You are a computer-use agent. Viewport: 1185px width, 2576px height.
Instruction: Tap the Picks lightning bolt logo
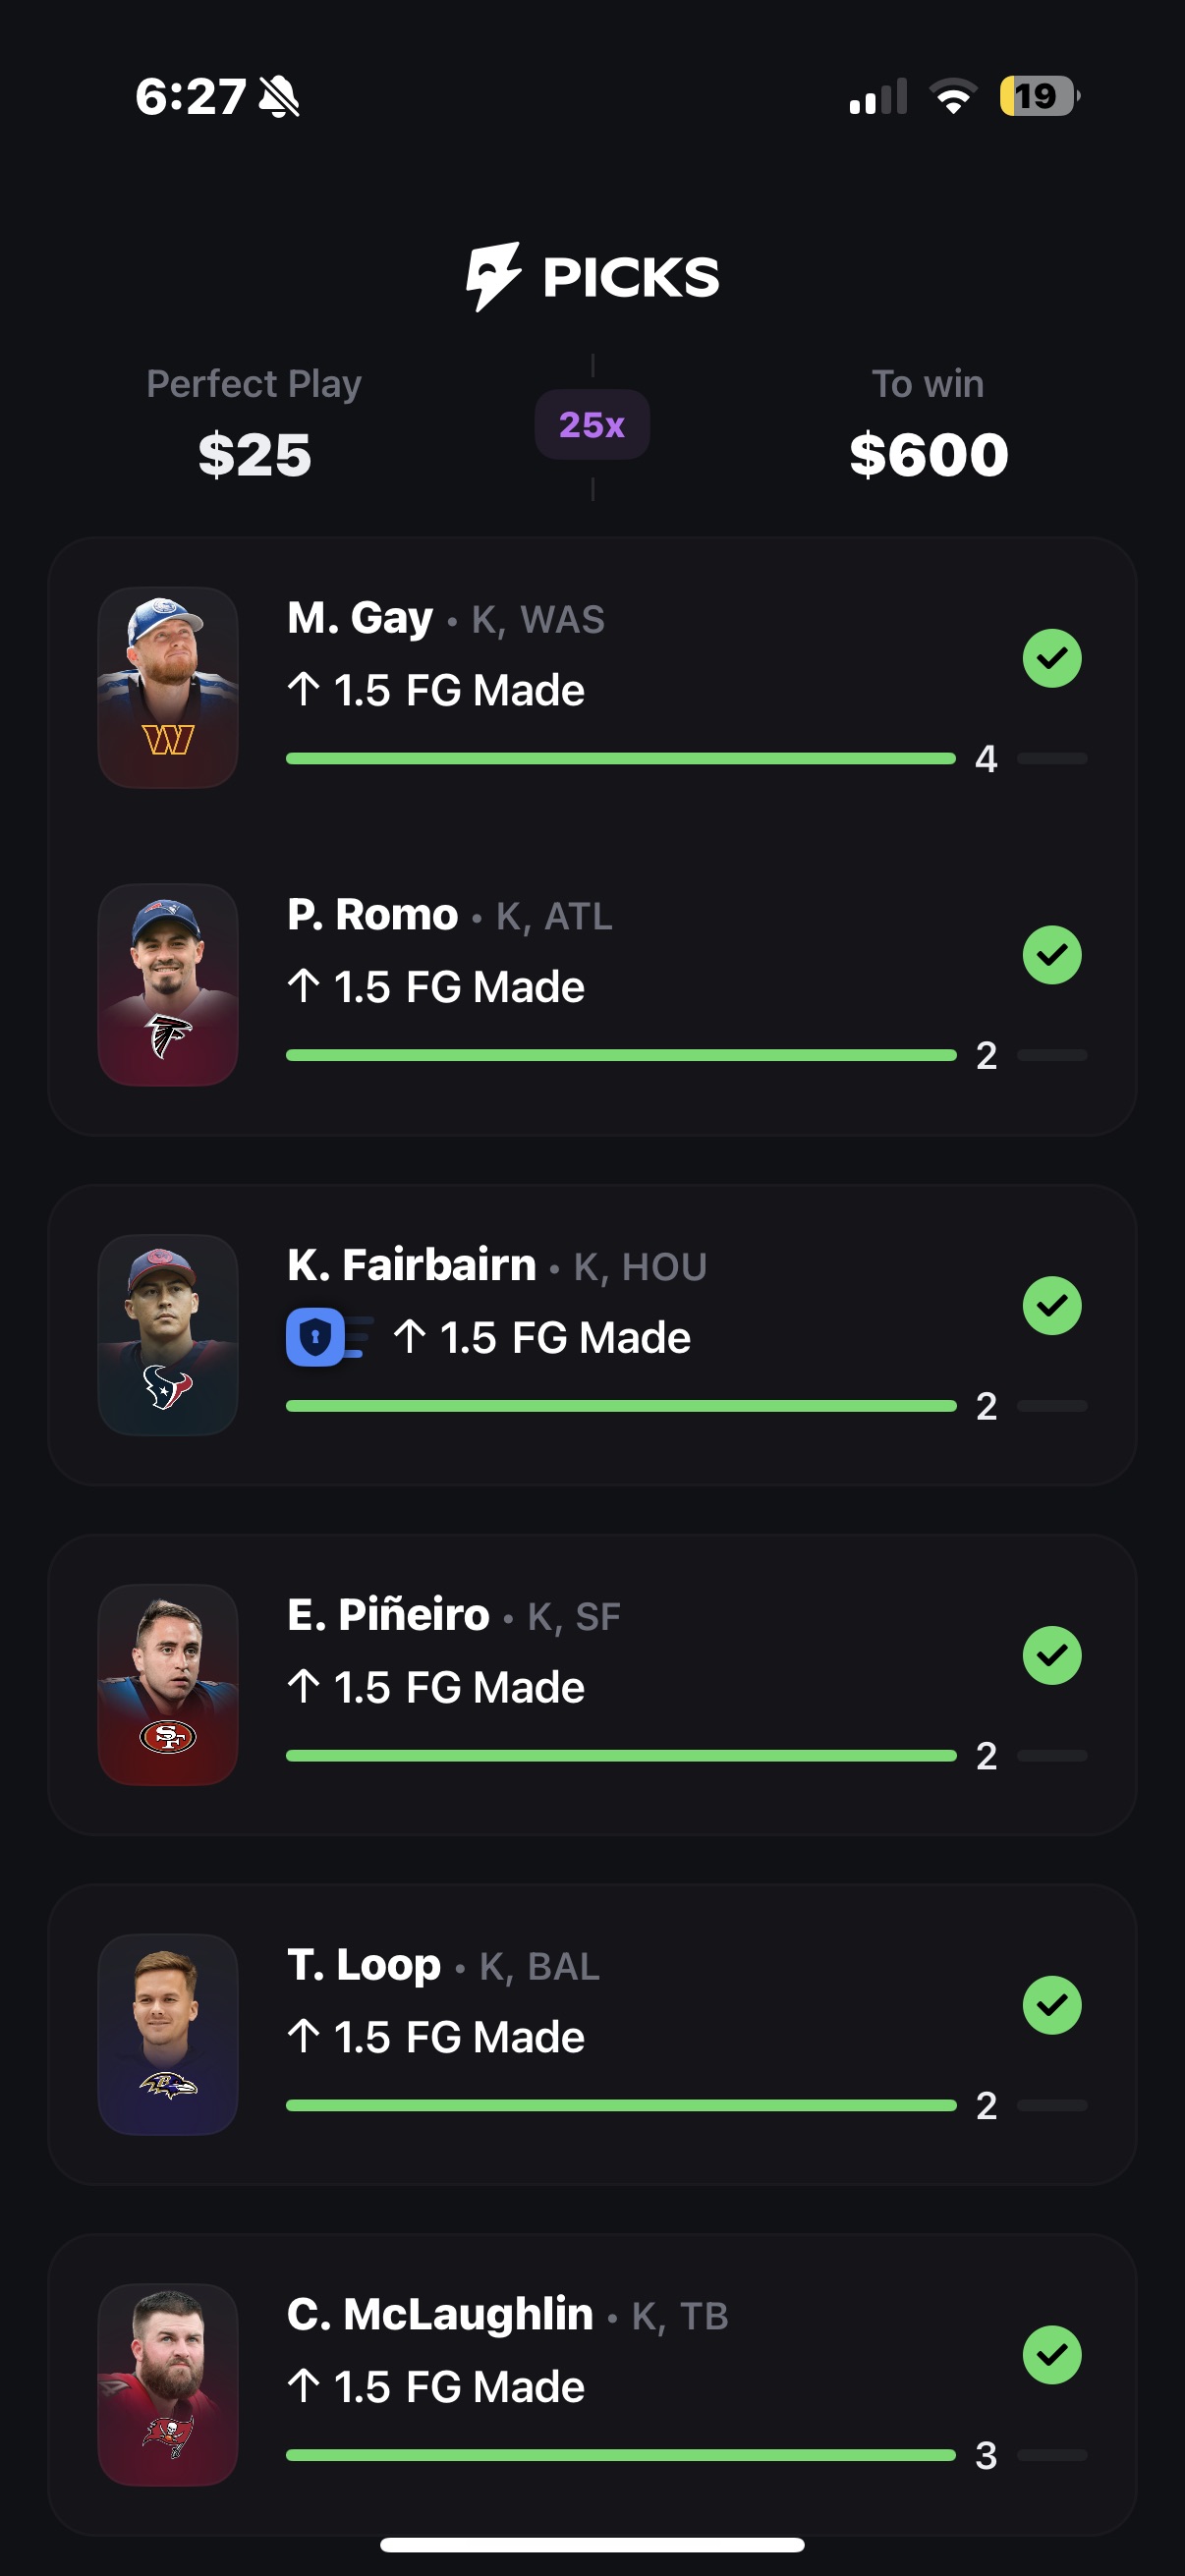[493, 276]
